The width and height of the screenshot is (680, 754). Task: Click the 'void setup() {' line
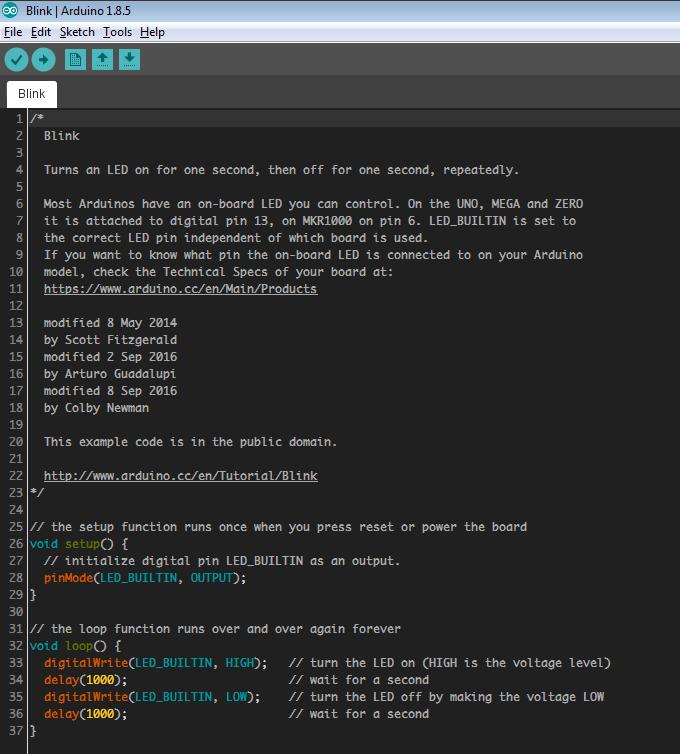[x=79, y=544]
